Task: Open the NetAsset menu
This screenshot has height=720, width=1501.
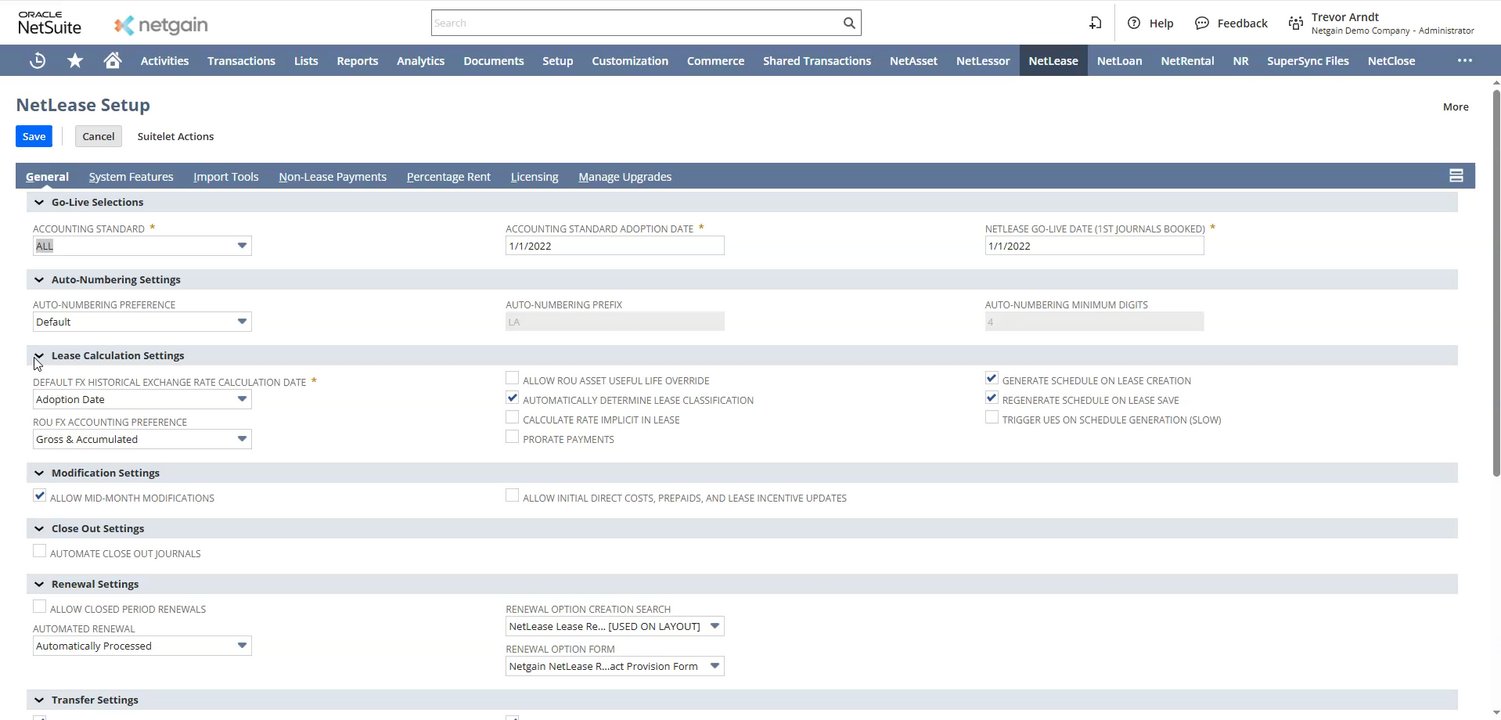Action: pos(914,61)
